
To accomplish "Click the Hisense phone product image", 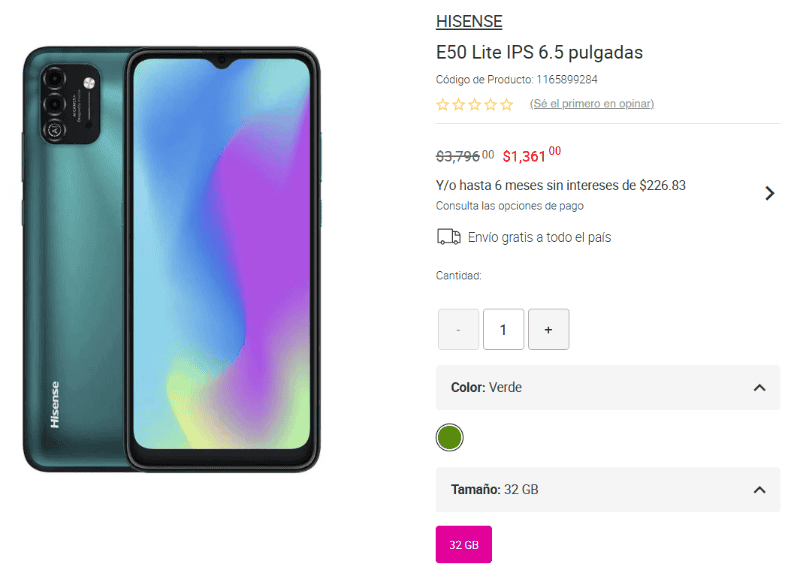I will (x=172, y=260).
